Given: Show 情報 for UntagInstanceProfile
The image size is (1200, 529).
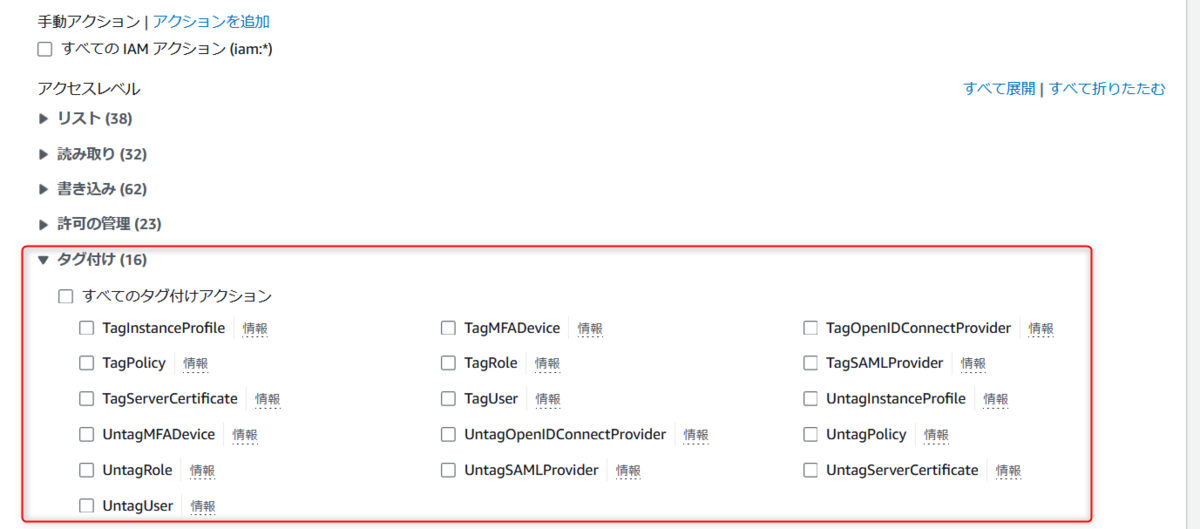Looking at the screenshot, I should 996,400.
